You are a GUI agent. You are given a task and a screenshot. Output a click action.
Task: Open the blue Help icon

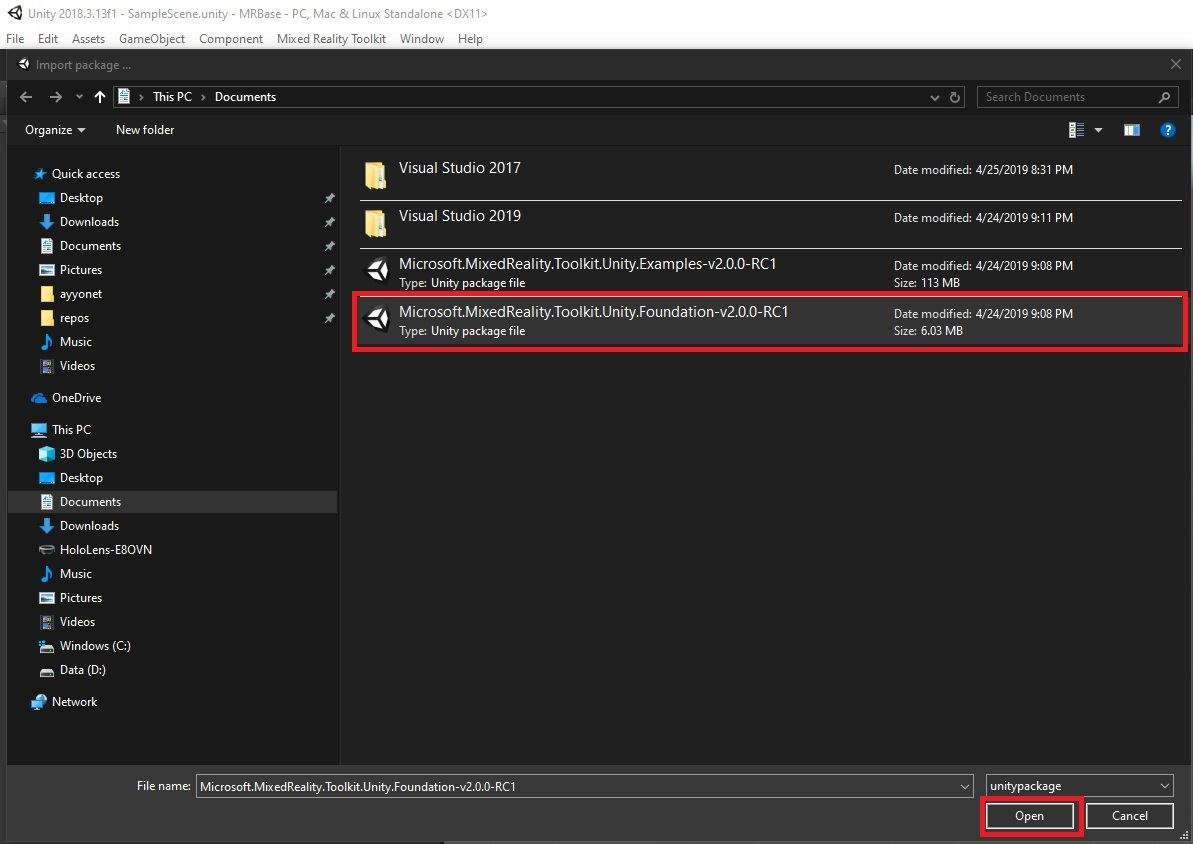point(1168,130)
